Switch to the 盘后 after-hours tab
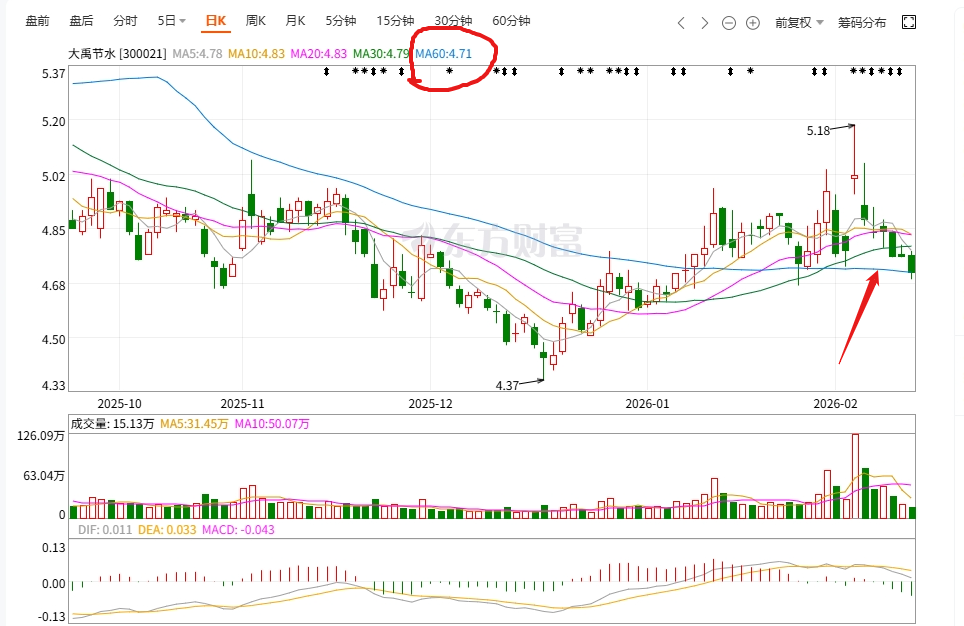Viewport: 964px width, 626px height. [x=81, y=22]
